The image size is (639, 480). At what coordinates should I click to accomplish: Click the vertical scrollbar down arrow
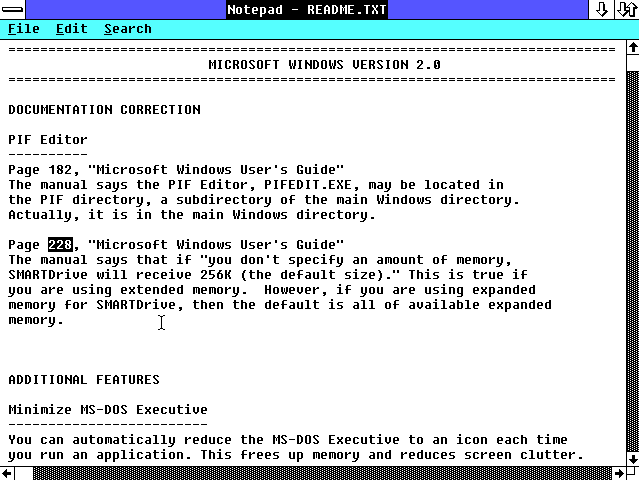point(632,459)
